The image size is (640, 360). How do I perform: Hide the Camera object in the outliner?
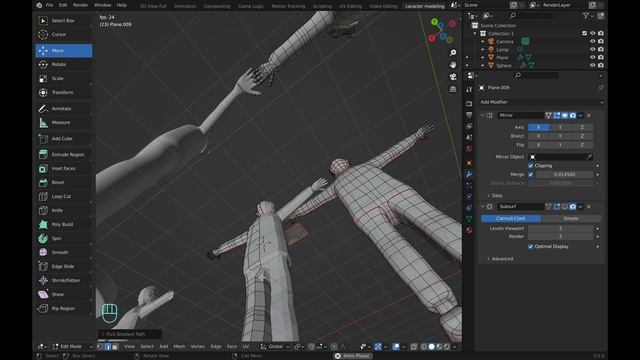(x=593, y=41)
